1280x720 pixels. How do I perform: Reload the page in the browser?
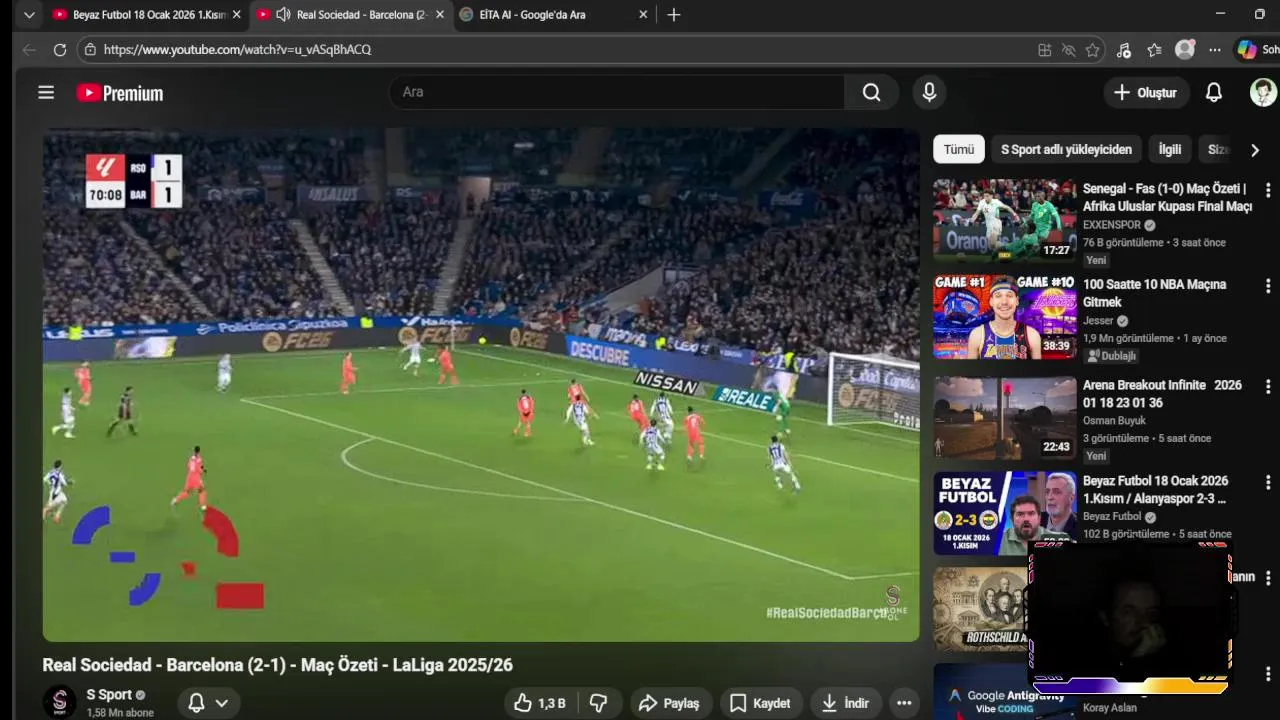point(60,49)
